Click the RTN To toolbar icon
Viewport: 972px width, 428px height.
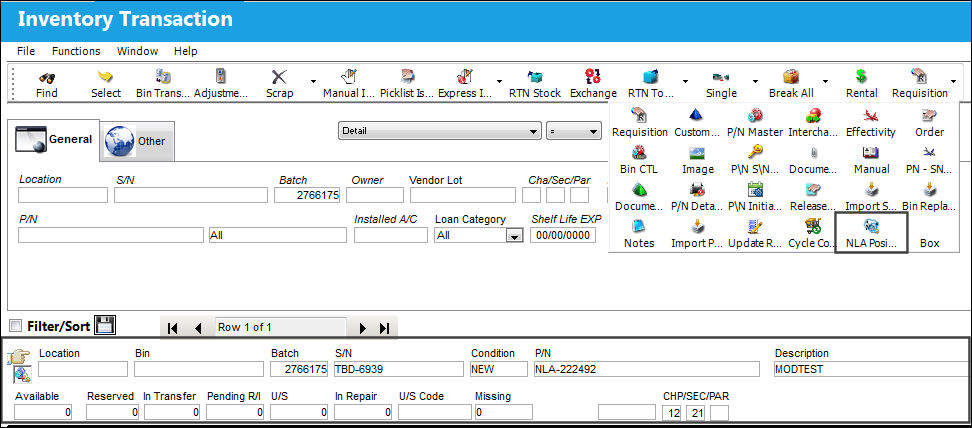pos(650,77)
